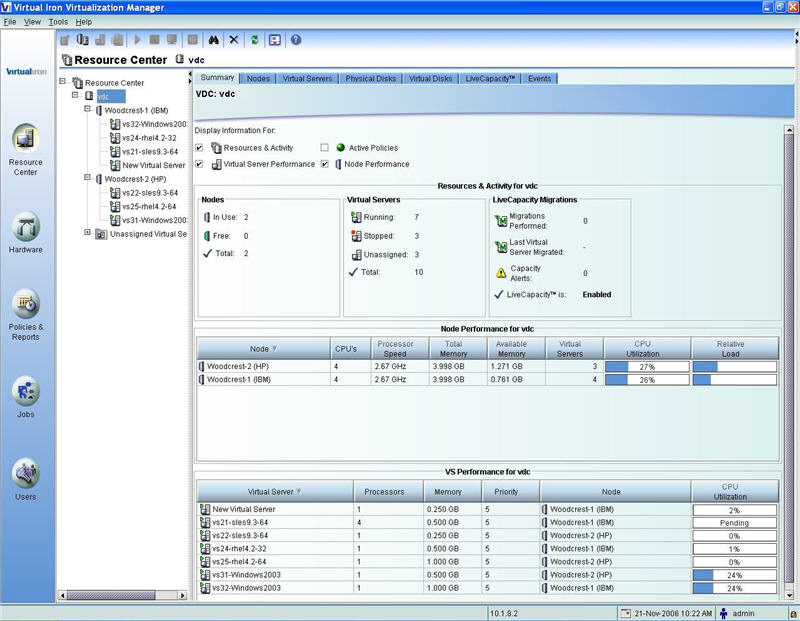Check the Active Policies checkbox
The image size is (800, 621).
coord(324,147)
